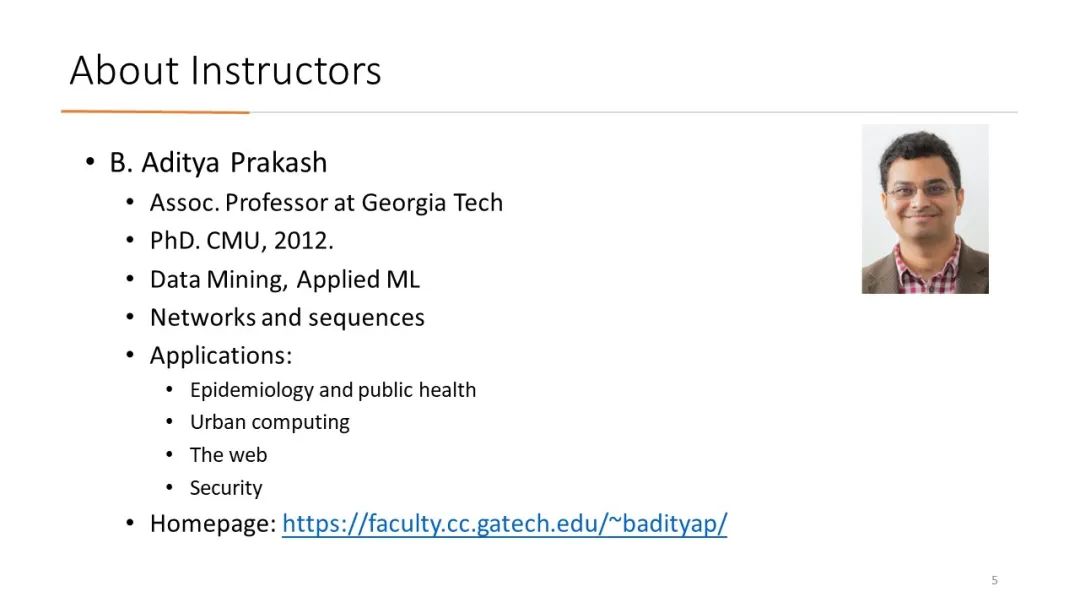
Task: Select the 'About Instructors' slide title
Action: point(225,70)
